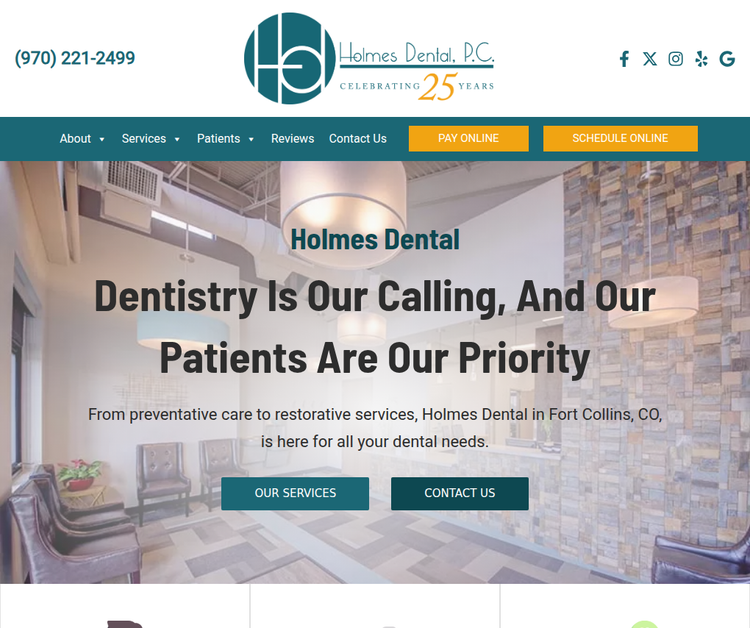Open the Patients menu item
This screenshot has height=628, width=750.
pyautogui.click(x=219, y=139)
